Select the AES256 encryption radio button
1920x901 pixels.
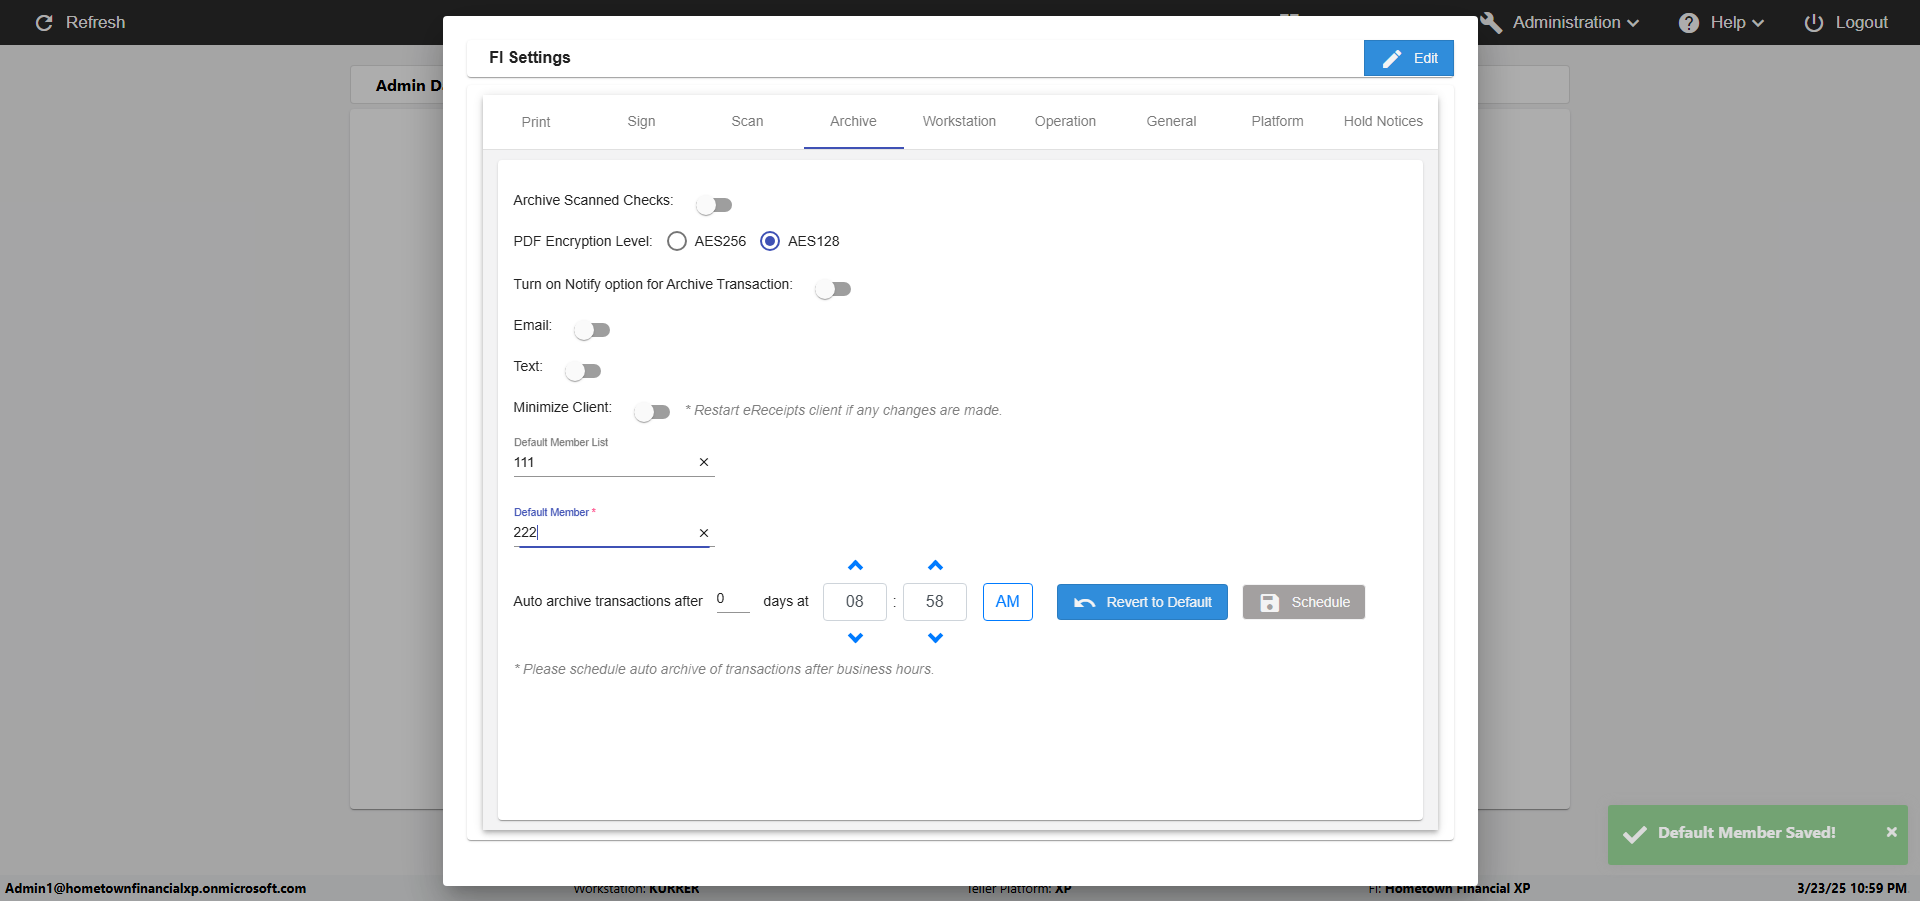tap(677, 241)
